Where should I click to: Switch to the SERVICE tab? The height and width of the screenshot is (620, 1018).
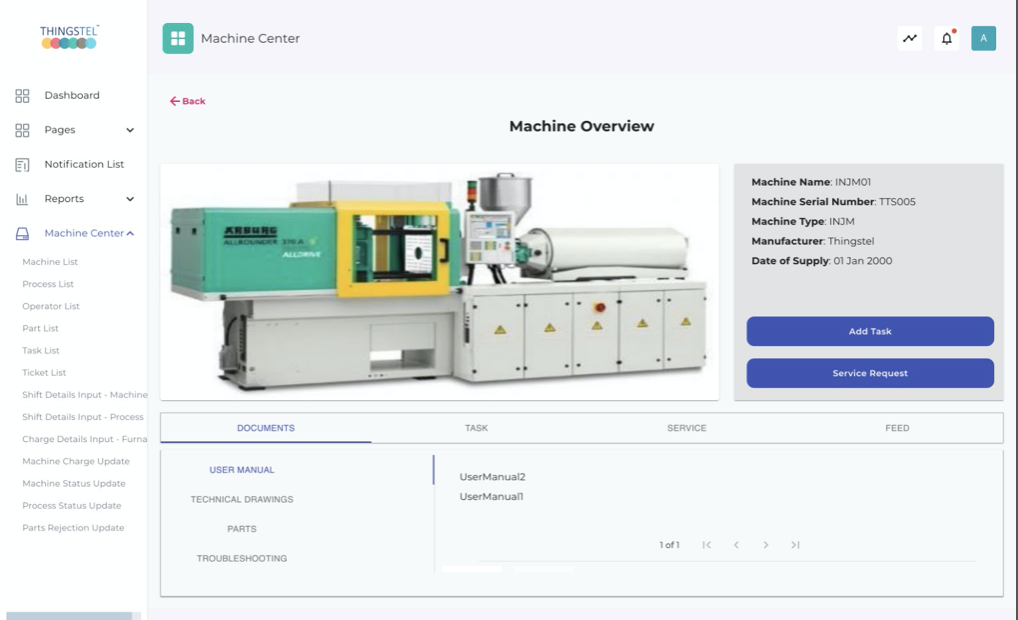686,428
